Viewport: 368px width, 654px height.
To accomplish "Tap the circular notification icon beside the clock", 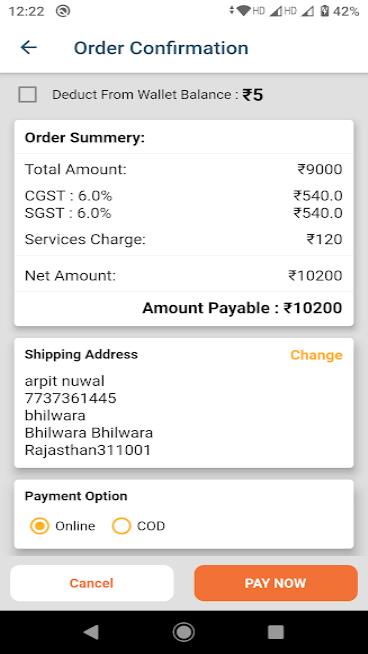I will [x=63, y=11].
